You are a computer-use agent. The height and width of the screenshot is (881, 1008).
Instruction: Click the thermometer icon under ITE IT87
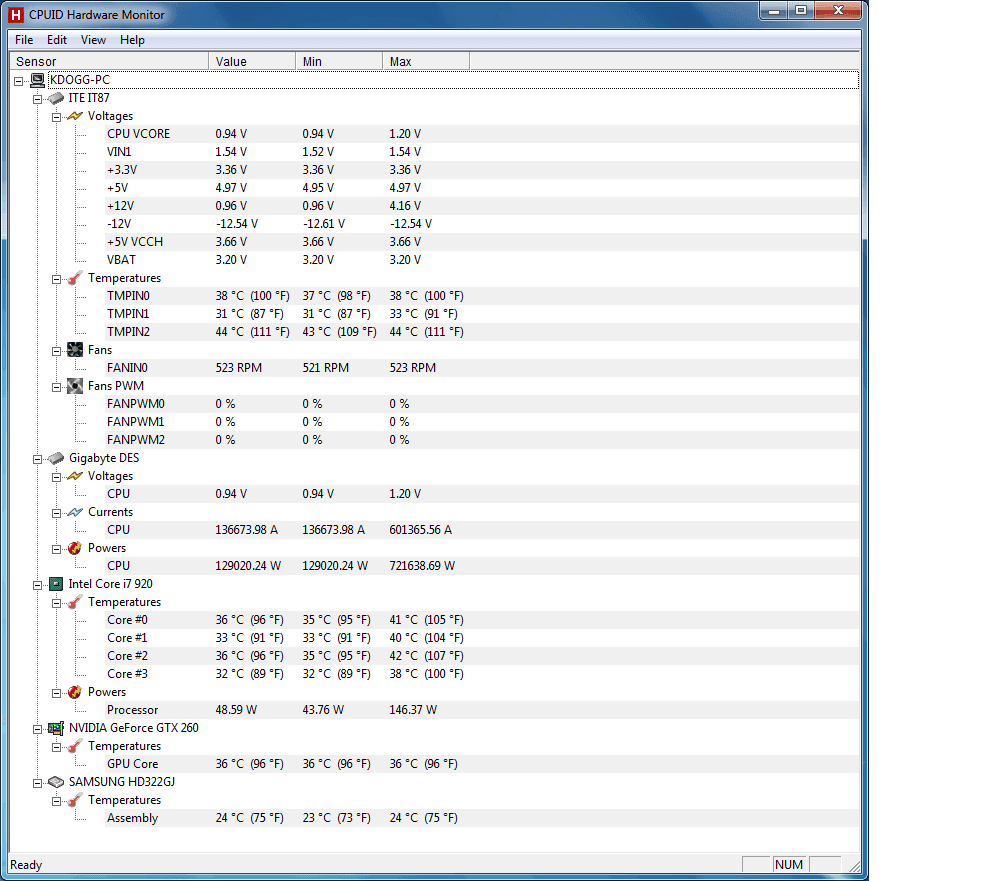pyautogui.click(x=75, y=278)
